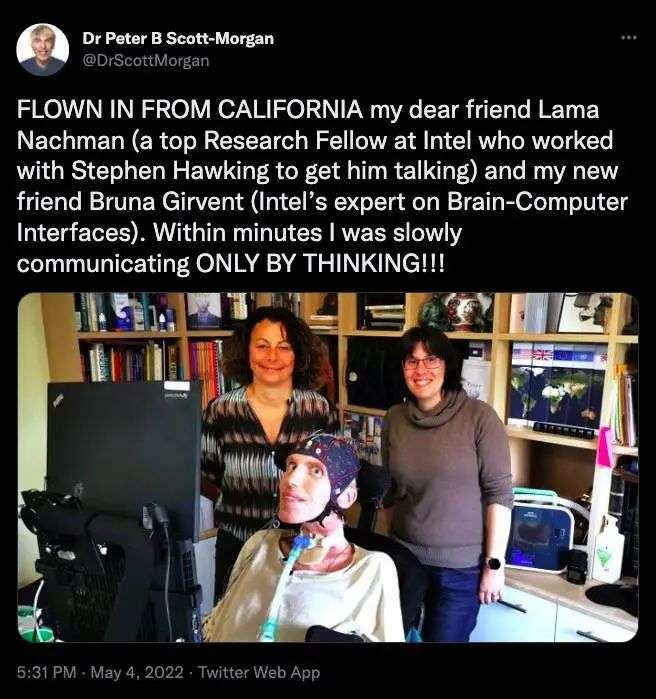The image size is (656, 699).
Task: Click the name Stephen Hawking in tweet
Action: click(170, 171)
